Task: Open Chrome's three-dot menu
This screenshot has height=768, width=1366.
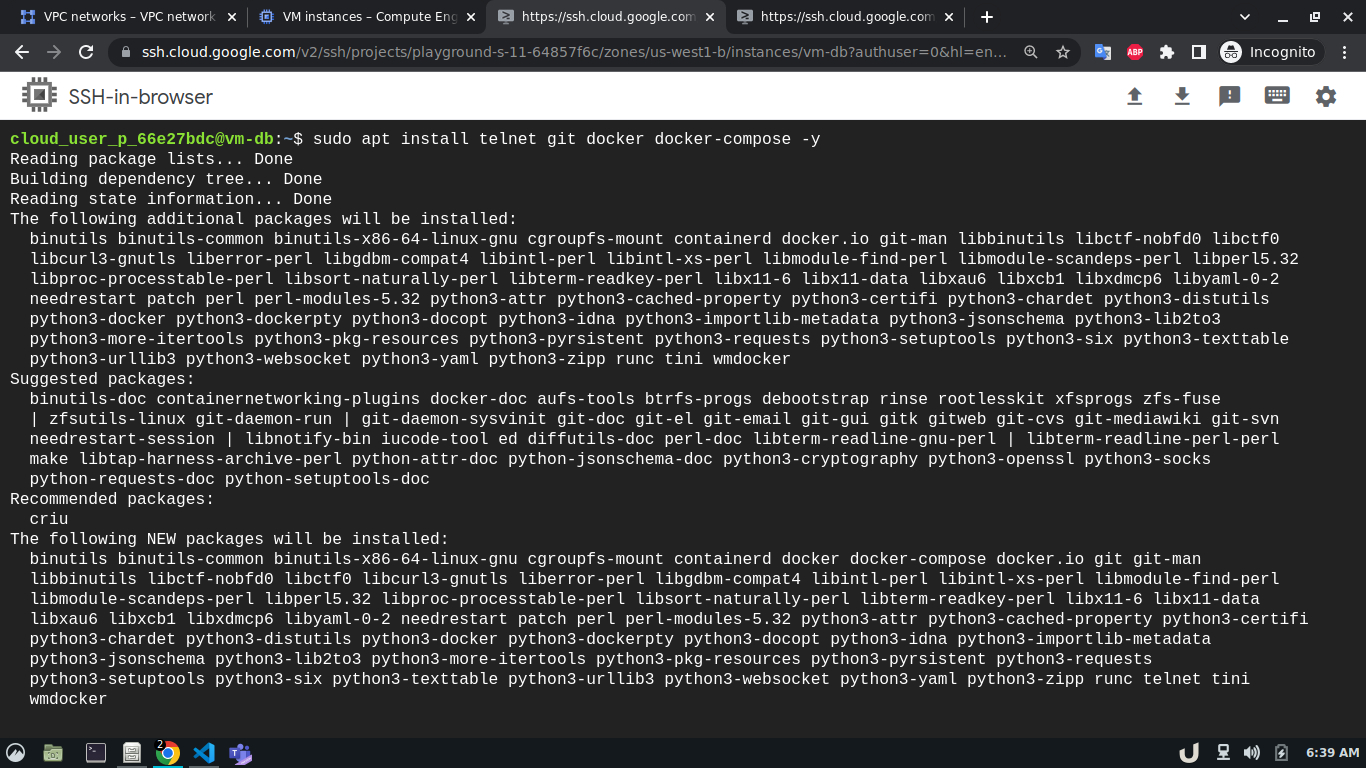Action: (1344, 52)
